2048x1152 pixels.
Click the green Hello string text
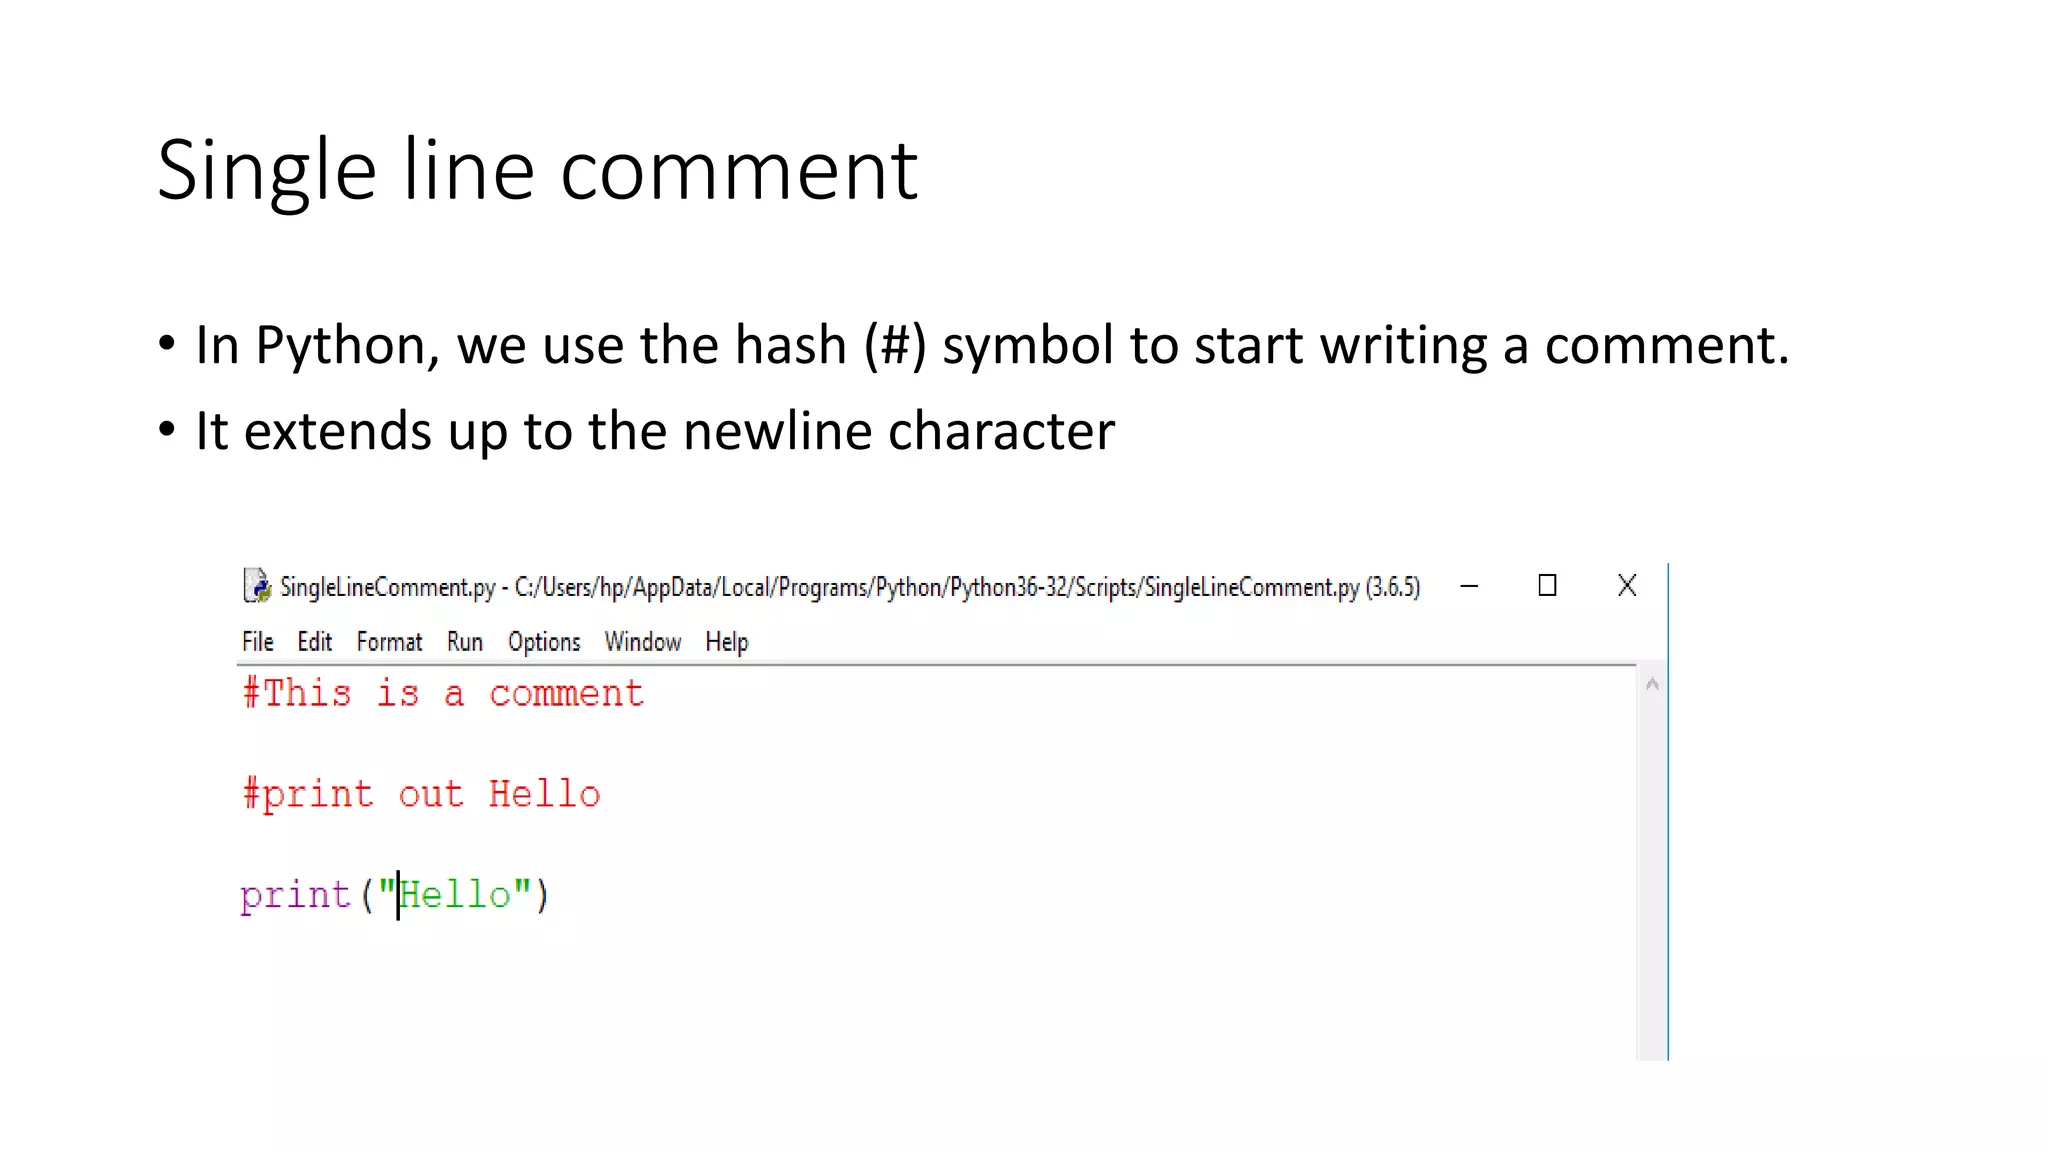(x=455, y=894)
